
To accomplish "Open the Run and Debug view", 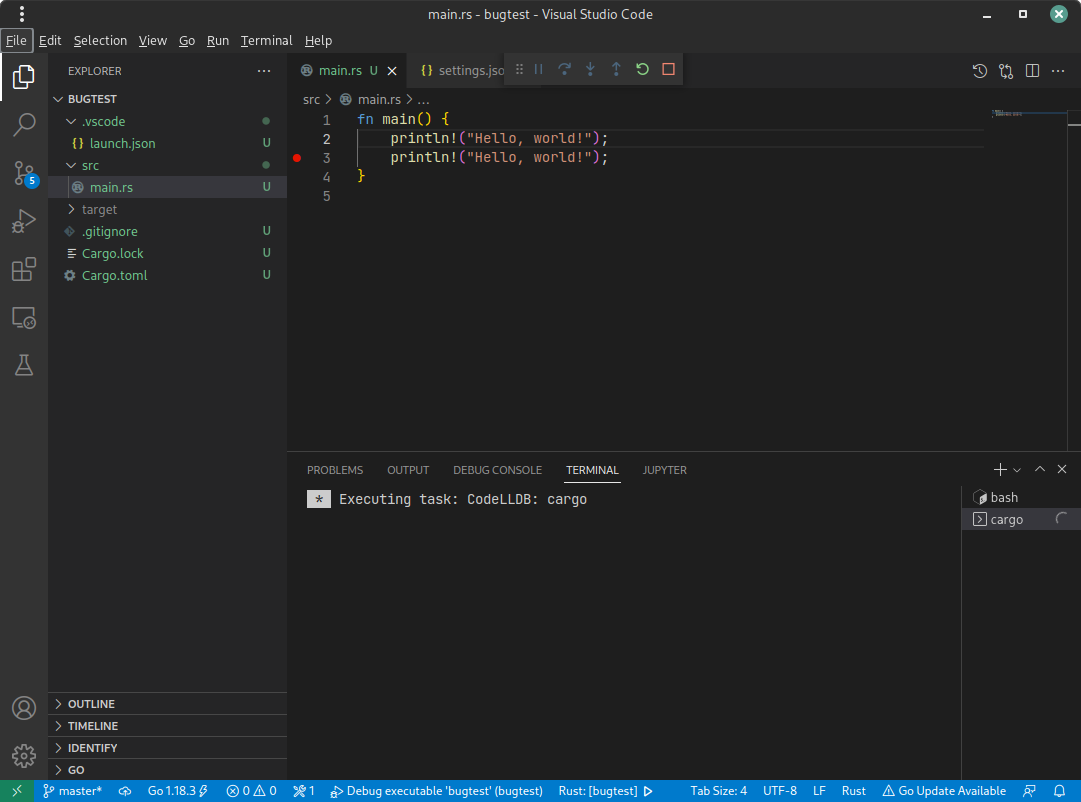I will [24, 221].
